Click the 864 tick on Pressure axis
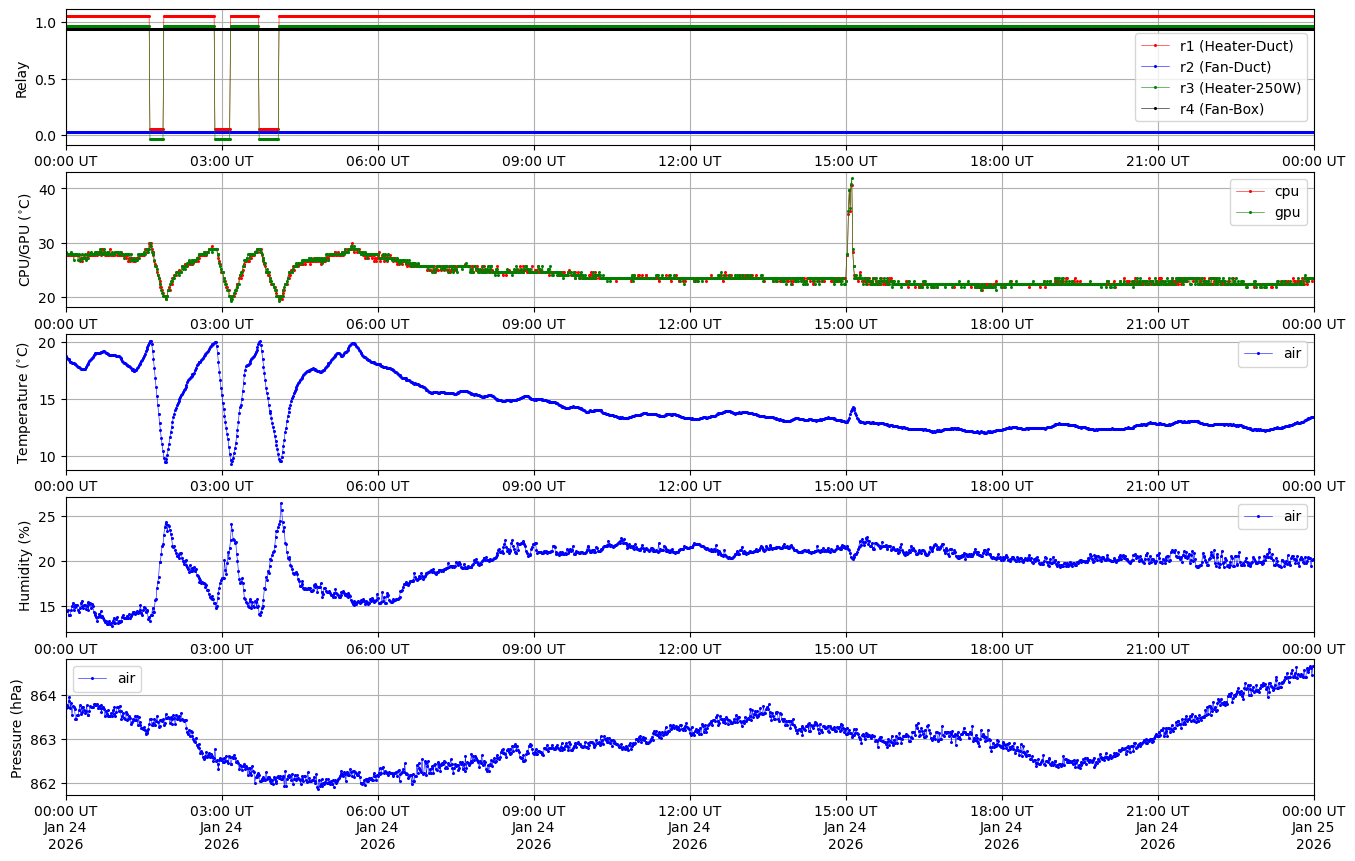 46,696
